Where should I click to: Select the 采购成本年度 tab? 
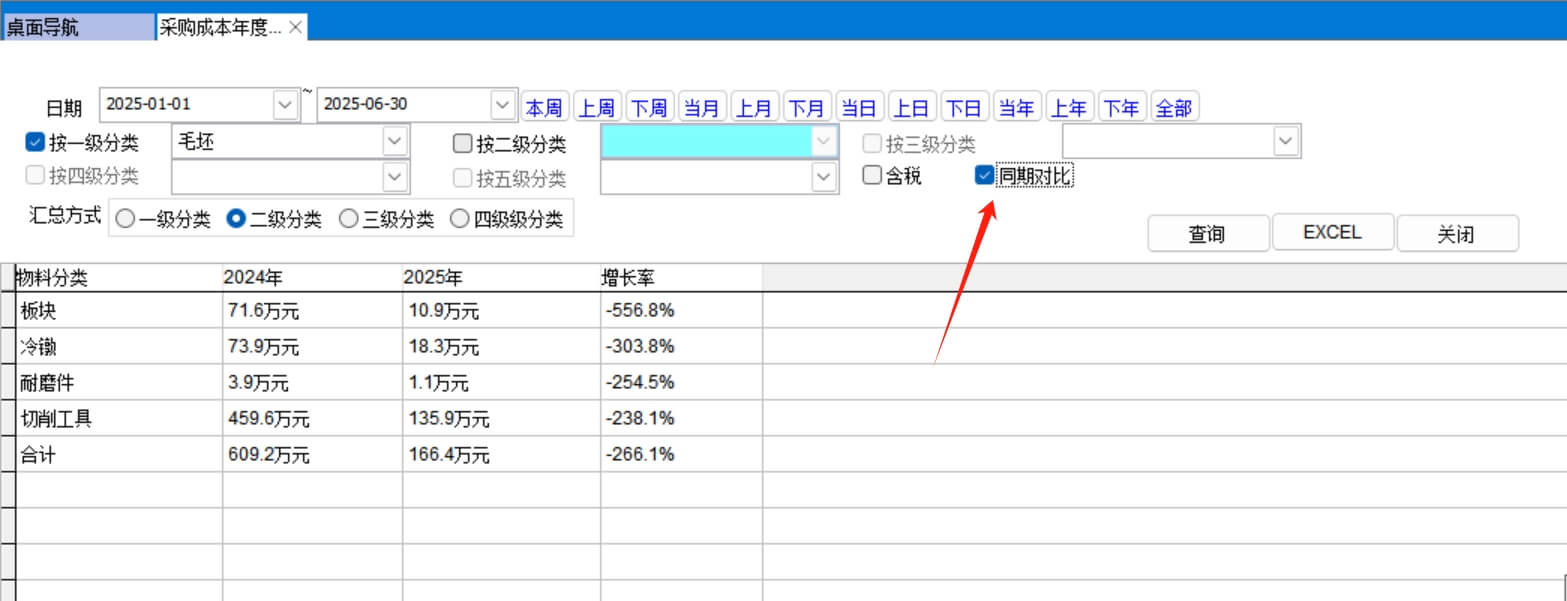[220, 28]
